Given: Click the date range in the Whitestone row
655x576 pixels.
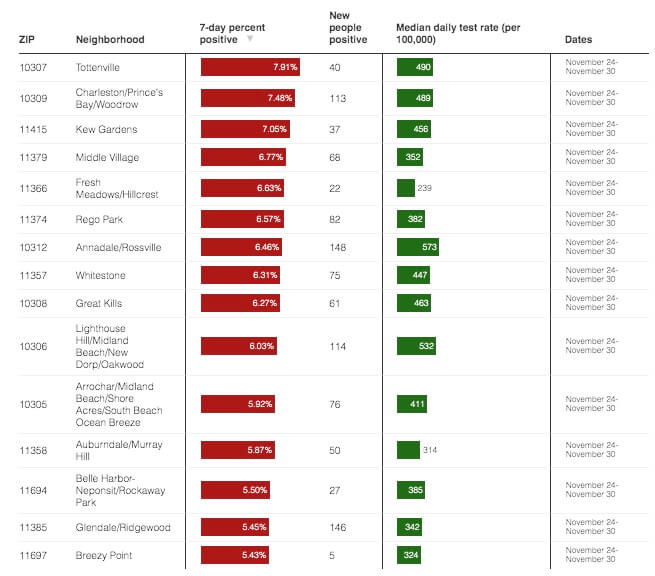Looking at the screenshot, I should click(x=591, y=275).
